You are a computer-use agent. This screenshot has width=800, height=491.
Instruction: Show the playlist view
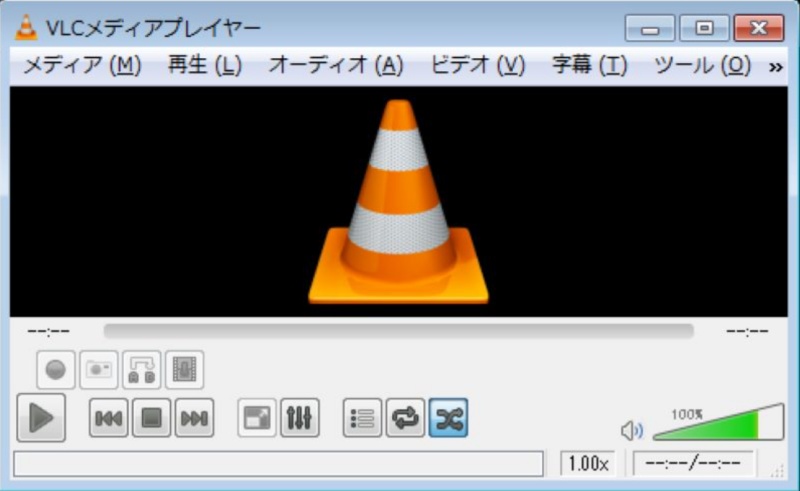tap(362, 418)
